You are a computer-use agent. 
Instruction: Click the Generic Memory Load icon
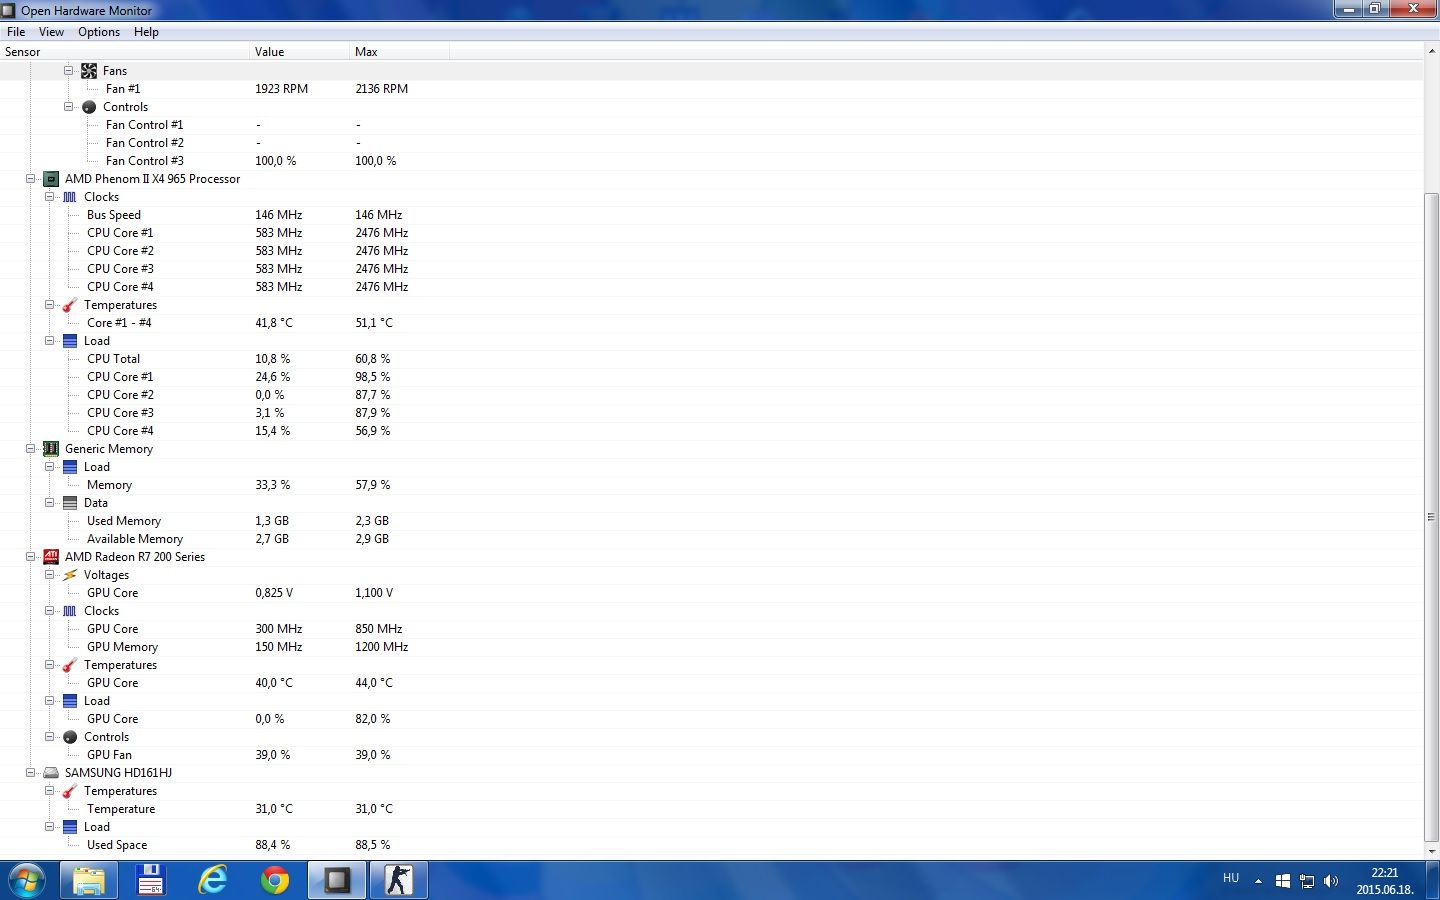(70, 467)
